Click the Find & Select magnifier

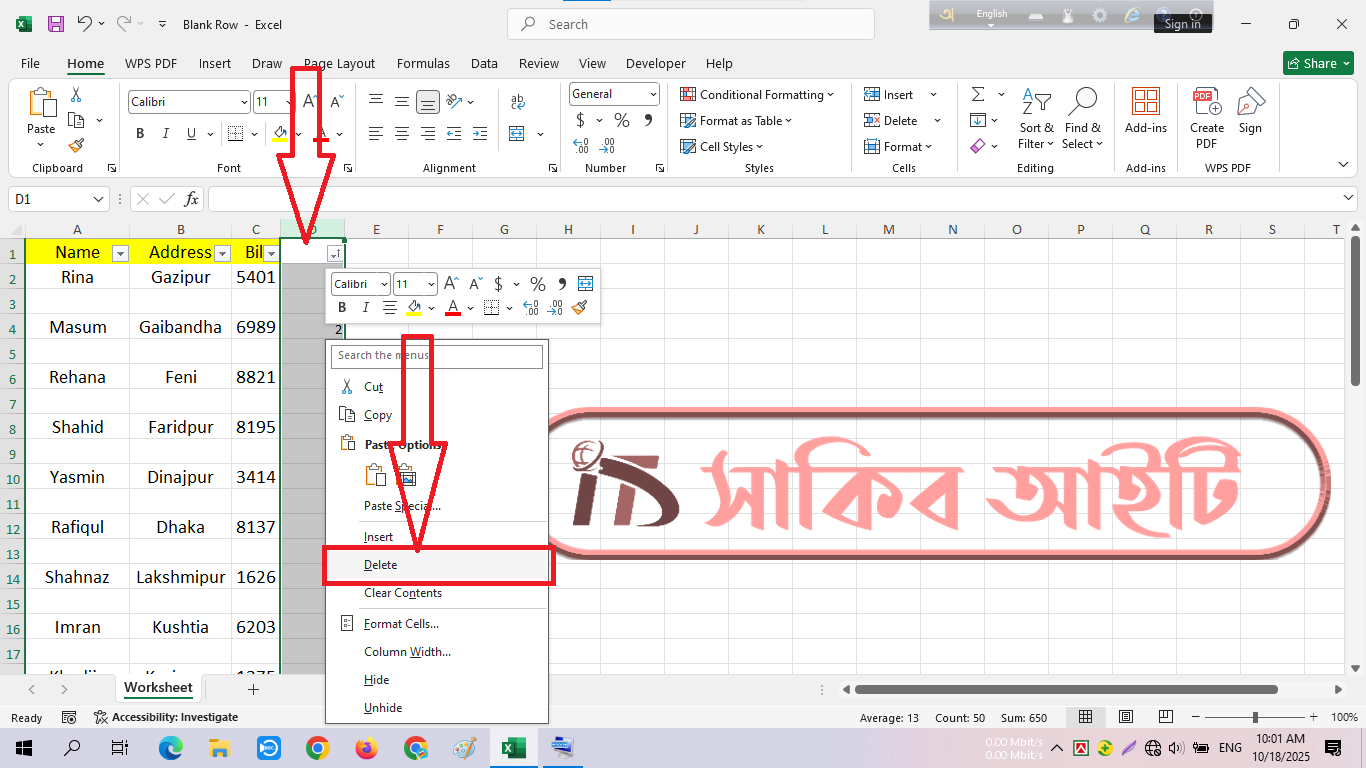point(1082,119)
